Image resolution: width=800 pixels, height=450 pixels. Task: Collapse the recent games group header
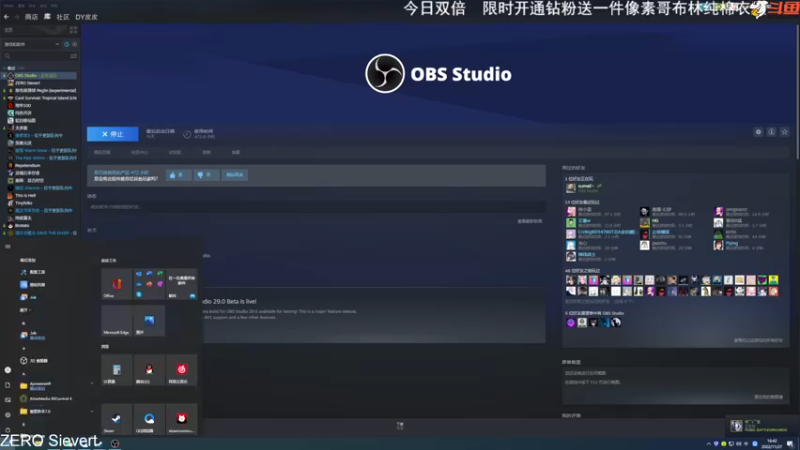click(x=11, y=68)
